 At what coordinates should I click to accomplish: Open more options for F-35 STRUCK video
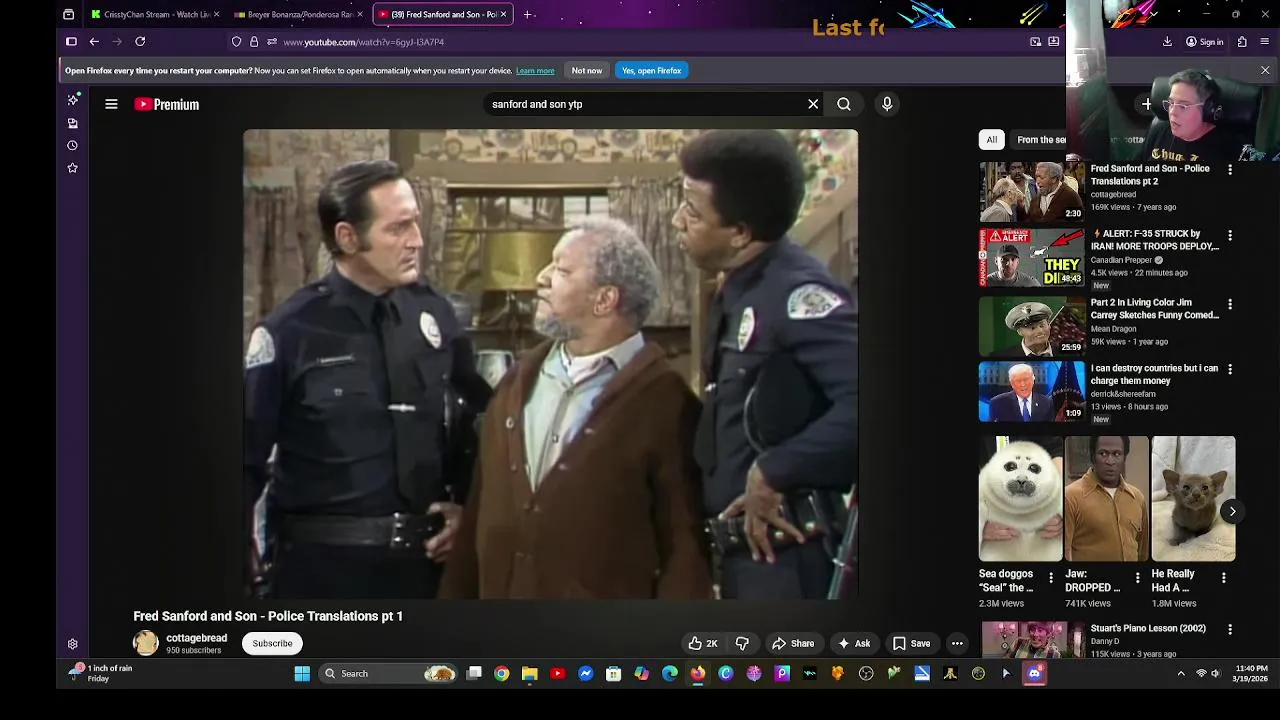1230,235
